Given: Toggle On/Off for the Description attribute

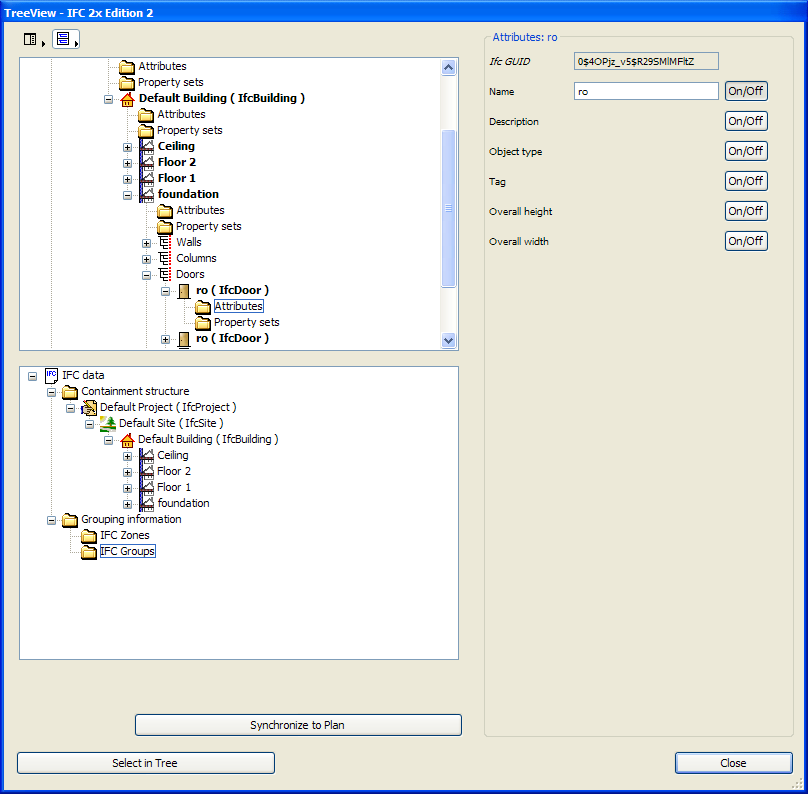Looking at the screenshot, I should pyautogui.click(x=746, y=121).
